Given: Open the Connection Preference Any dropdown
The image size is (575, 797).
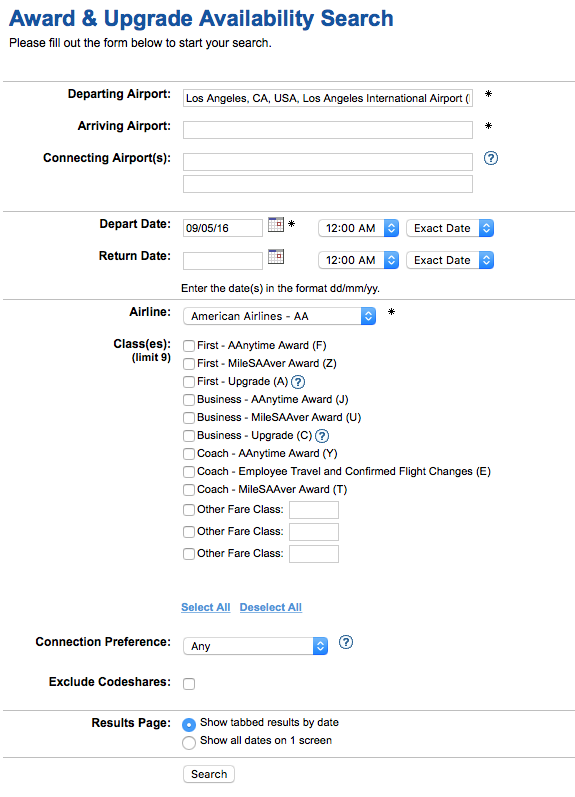Looking at the screenshot, I should click(255, 646).
